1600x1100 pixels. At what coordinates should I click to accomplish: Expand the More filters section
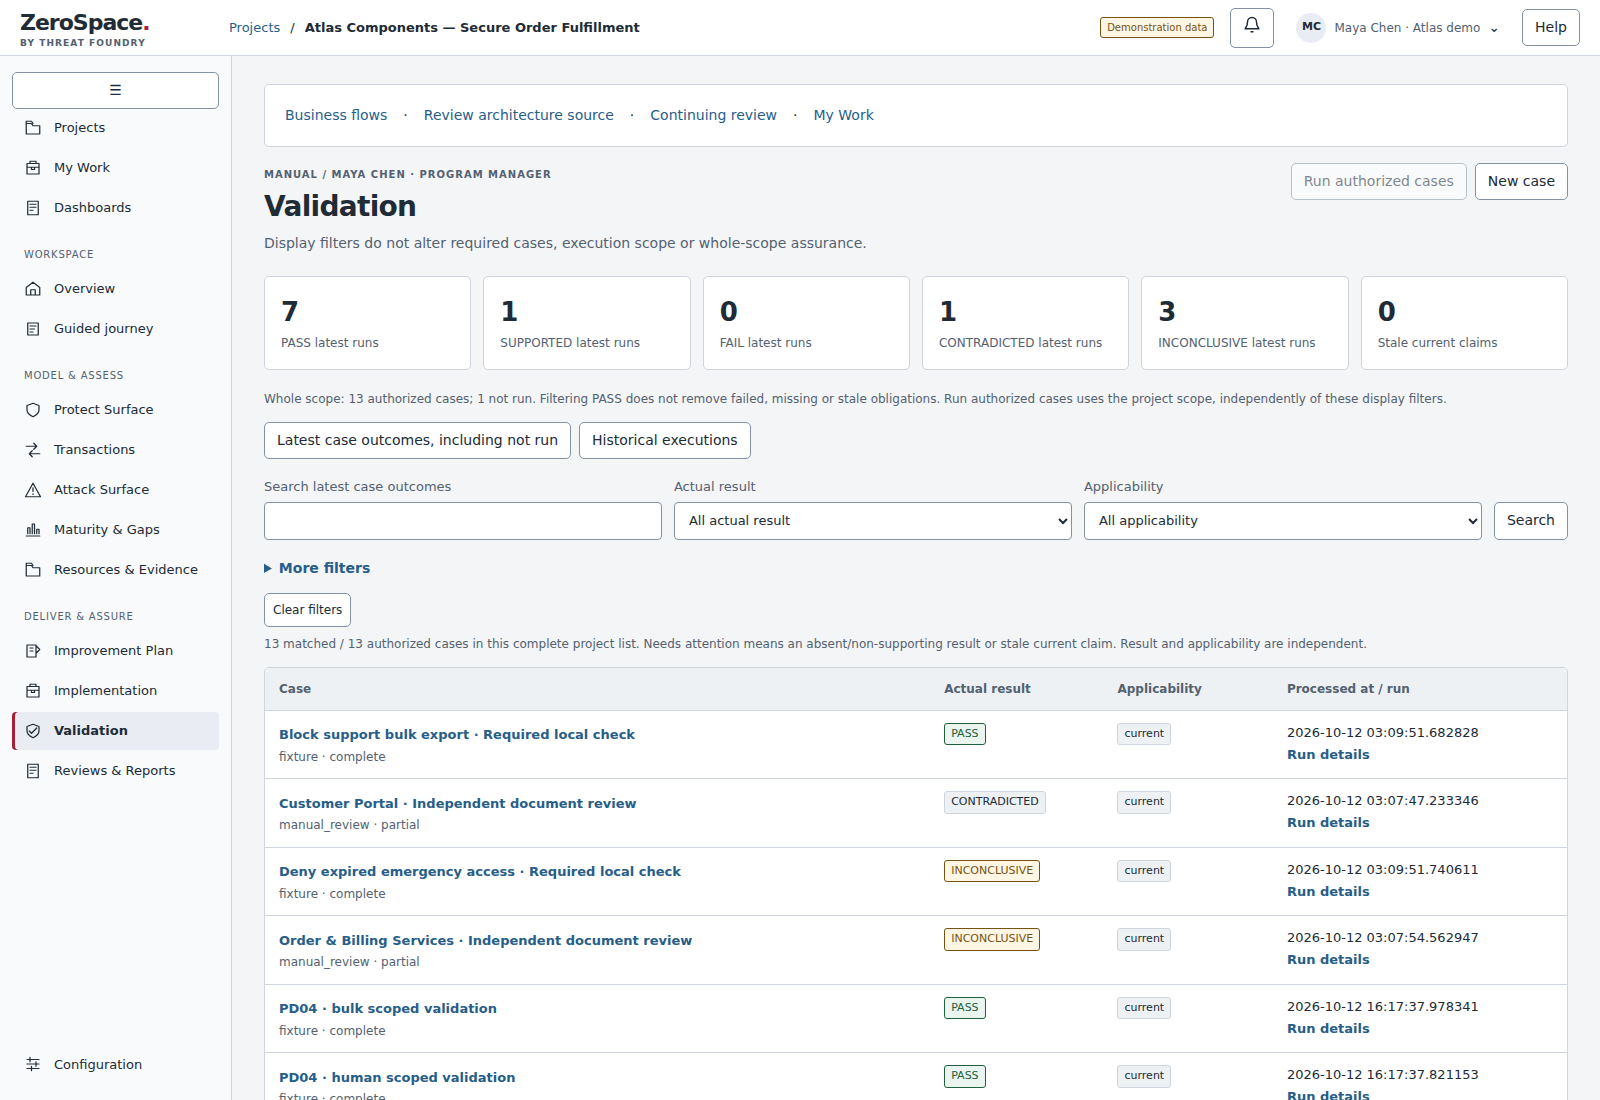[x=317, y=568]
